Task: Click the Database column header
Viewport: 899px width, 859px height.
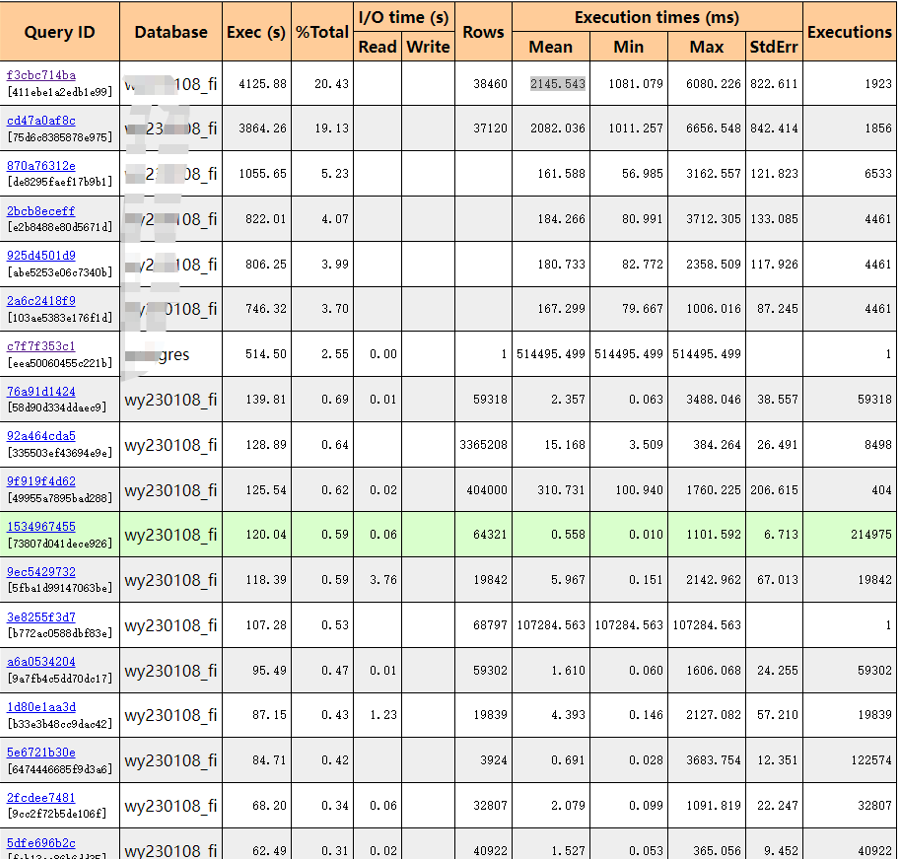Action: 171,32
